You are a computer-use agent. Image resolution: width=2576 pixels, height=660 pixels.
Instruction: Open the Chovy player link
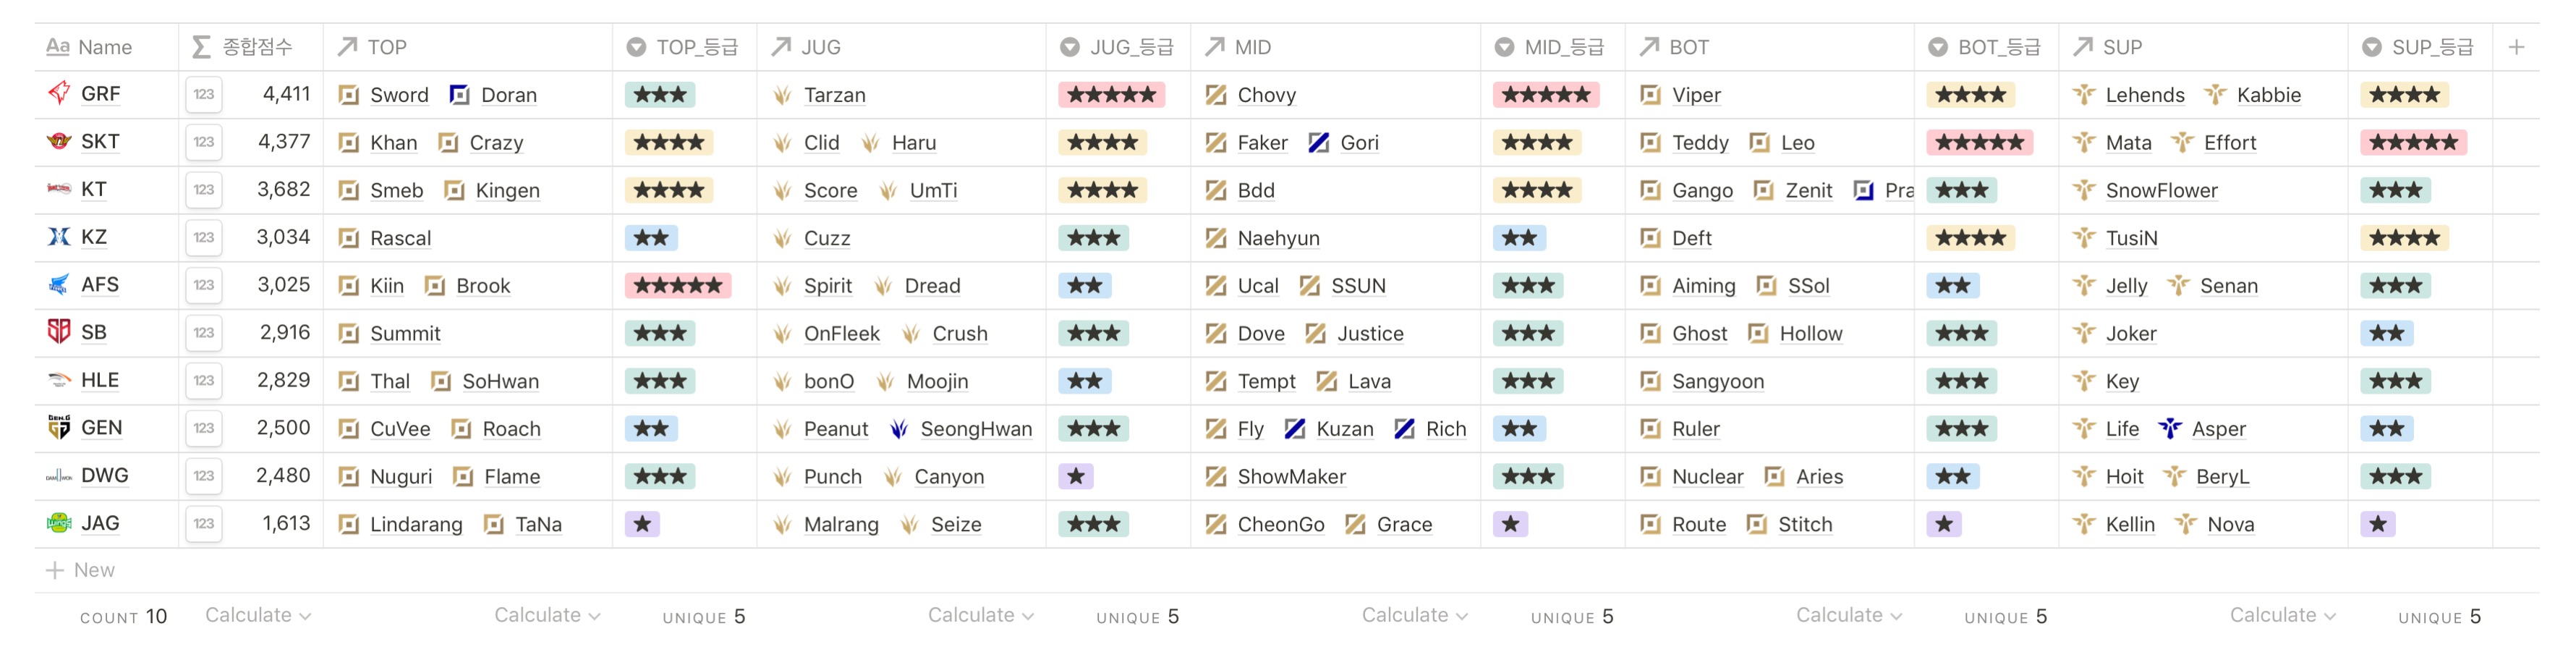coord(1265,95)
